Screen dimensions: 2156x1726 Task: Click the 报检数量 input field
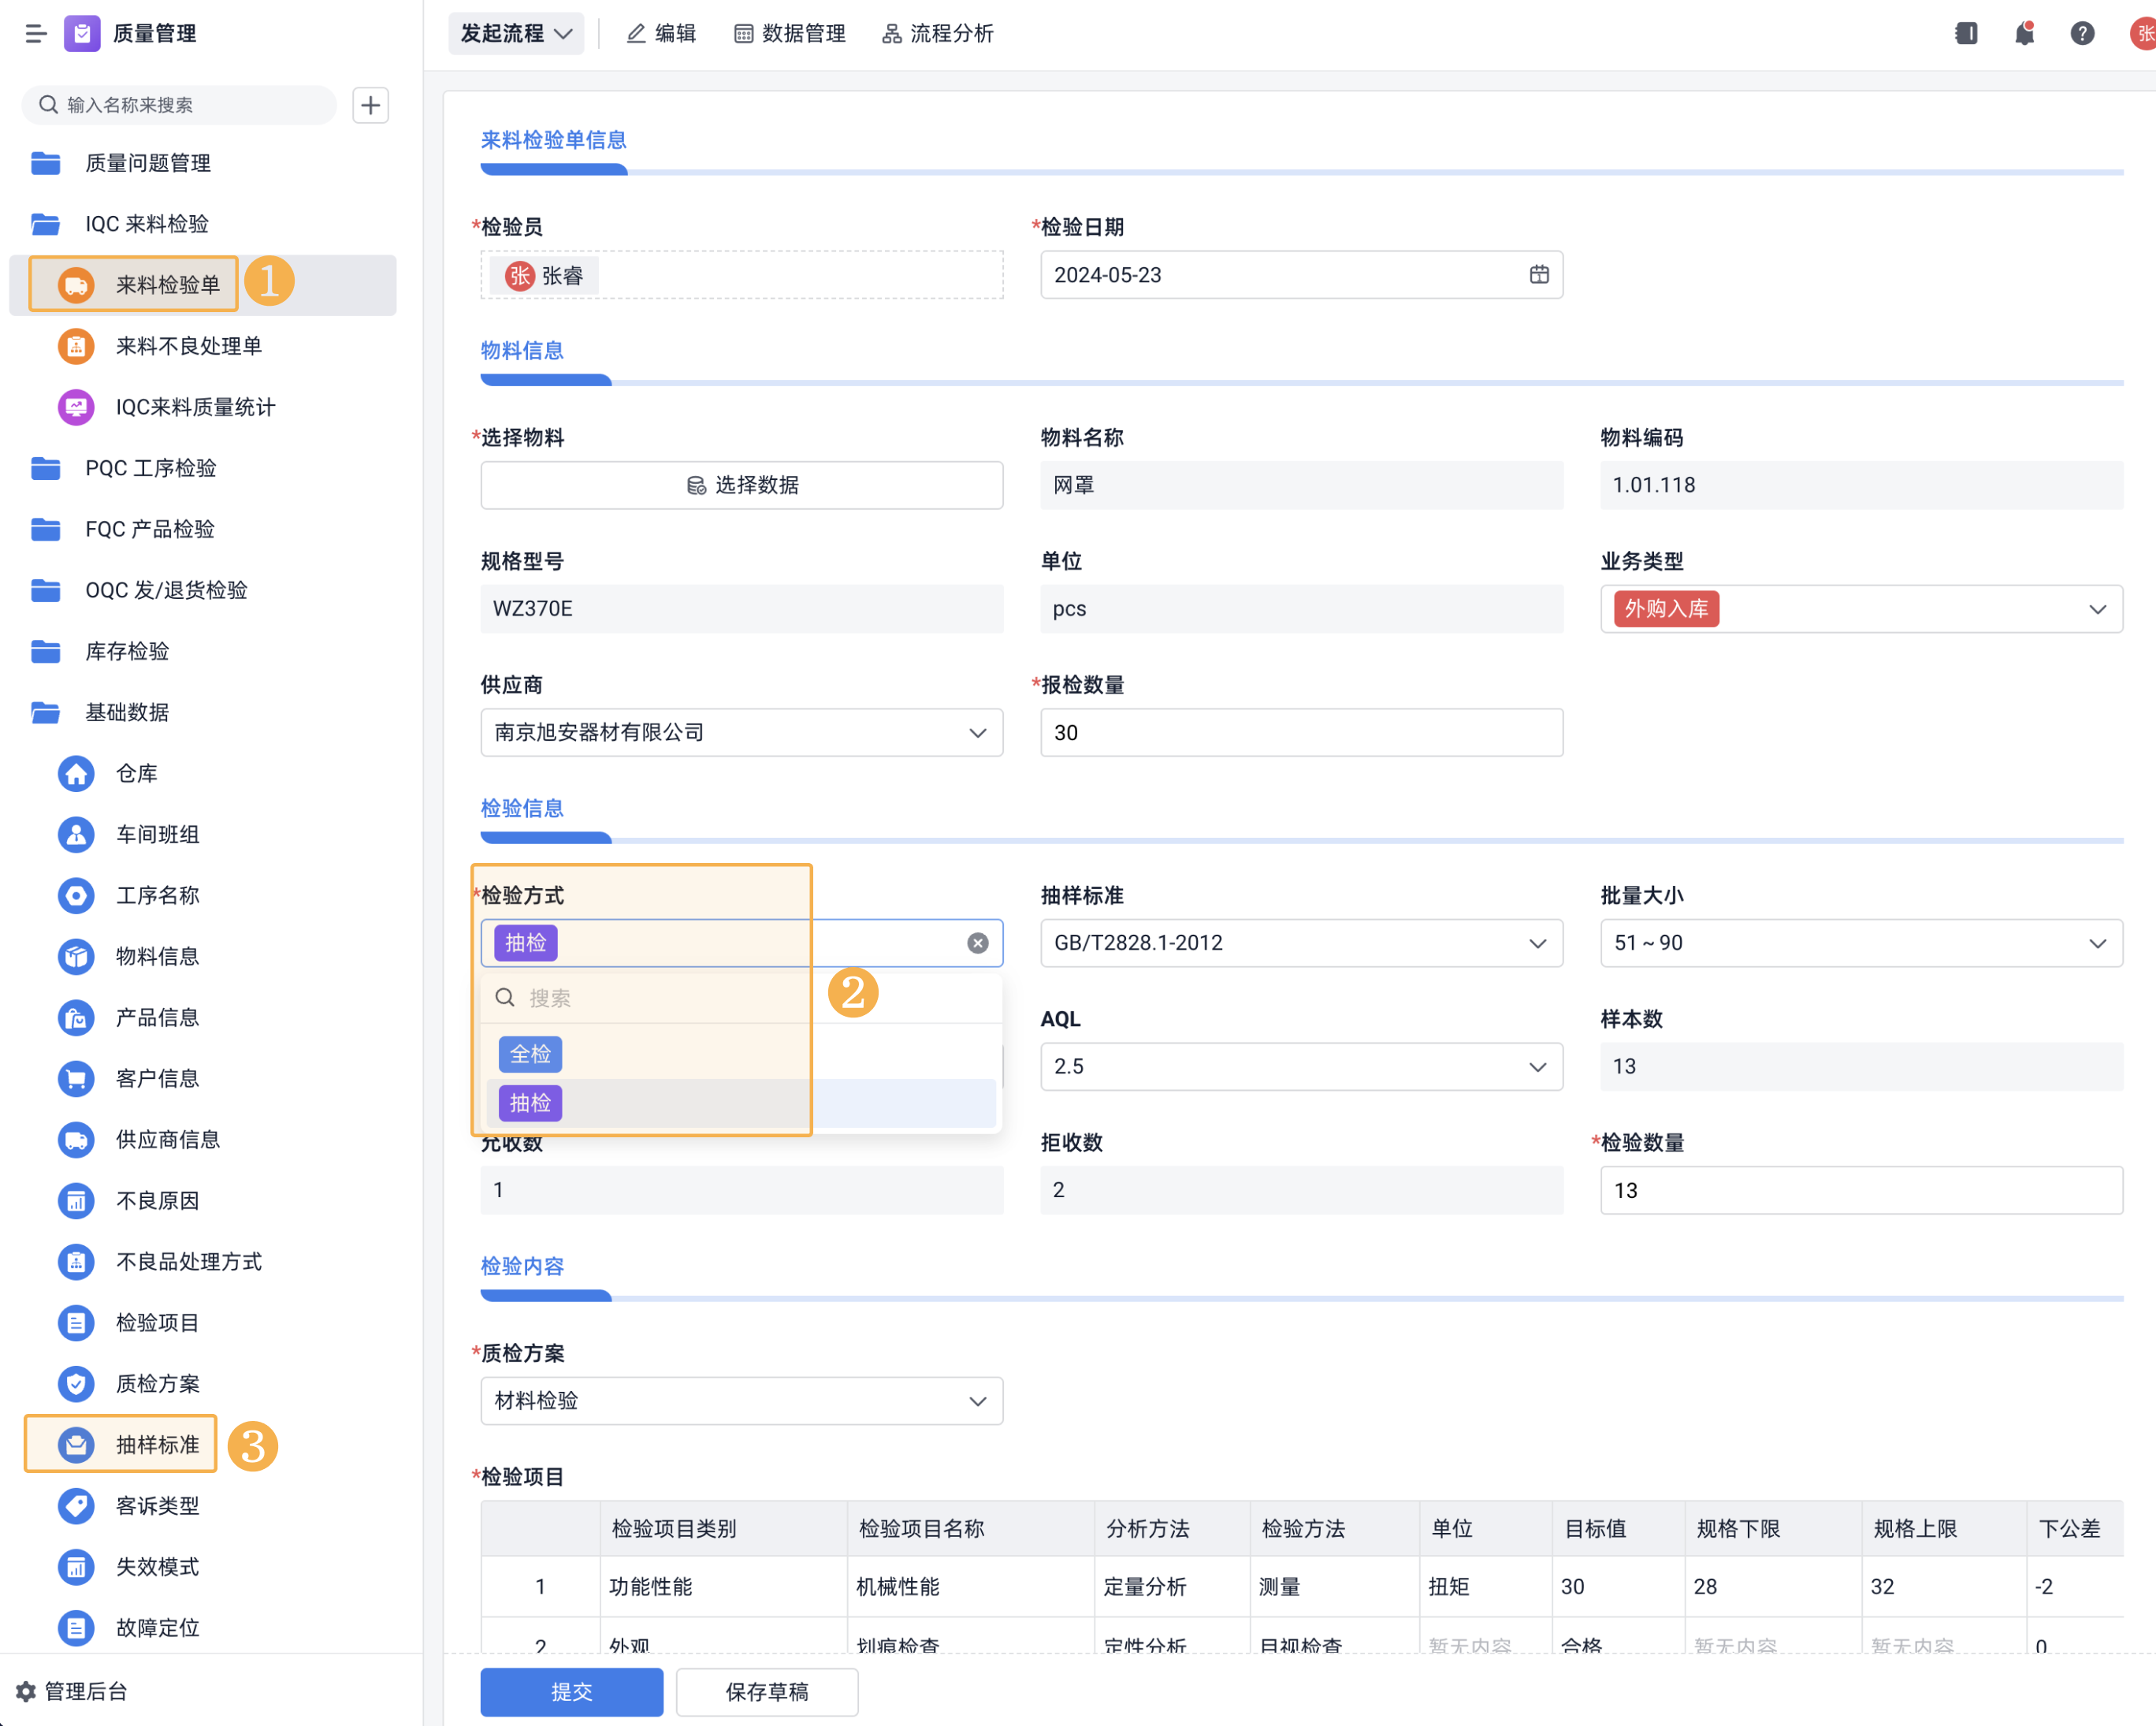pyautogui.click(x=1300, y=733)
